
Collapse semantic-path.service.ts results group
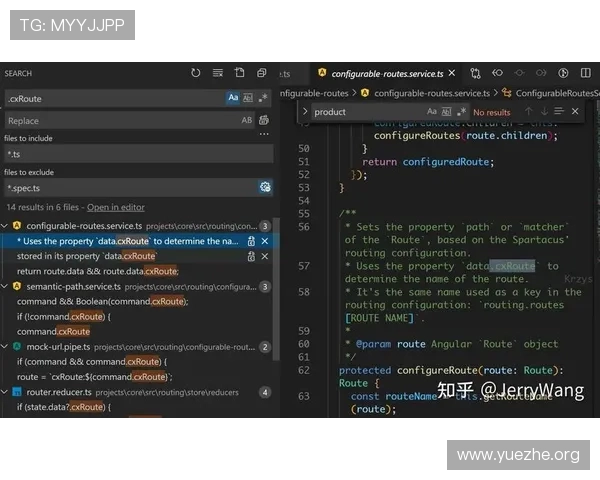[5, 286]
